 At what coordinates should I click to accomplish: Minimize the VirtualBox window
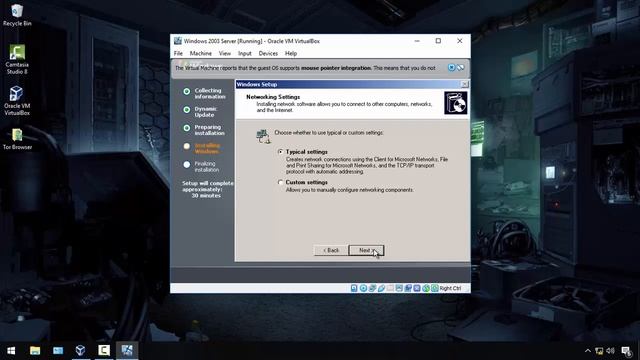pyautogui.click(x=417, y=41)
